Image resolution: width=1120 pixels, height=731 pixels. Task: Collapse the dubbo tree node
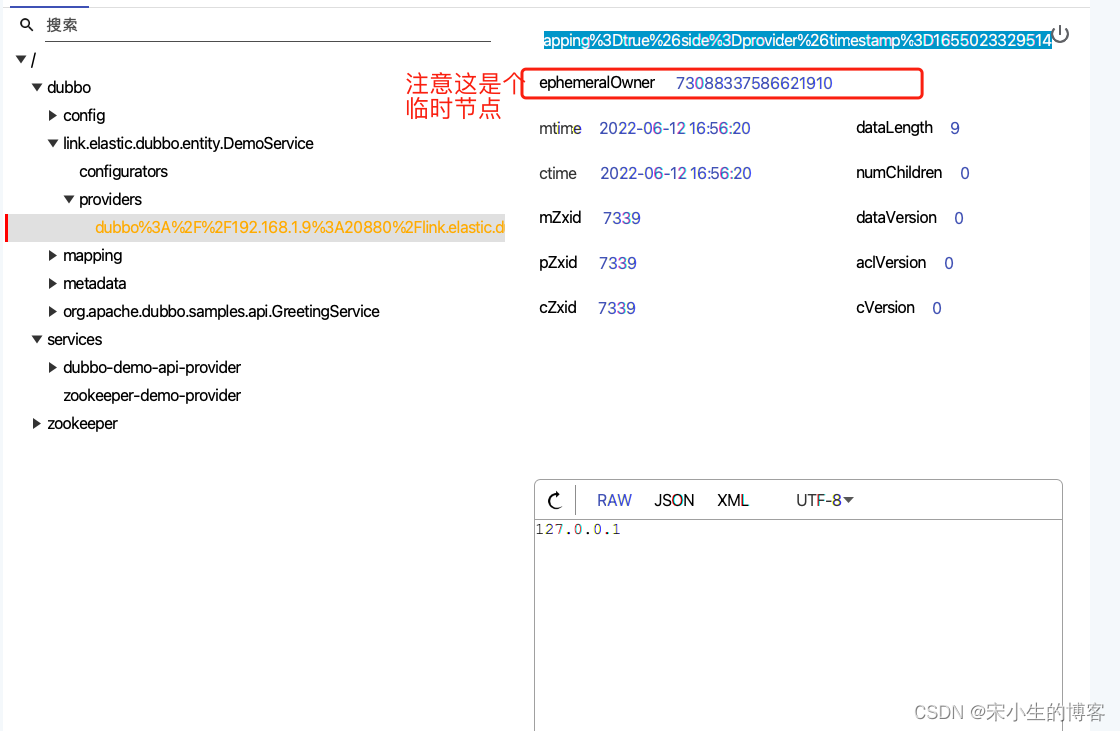(x=37, y=88)
